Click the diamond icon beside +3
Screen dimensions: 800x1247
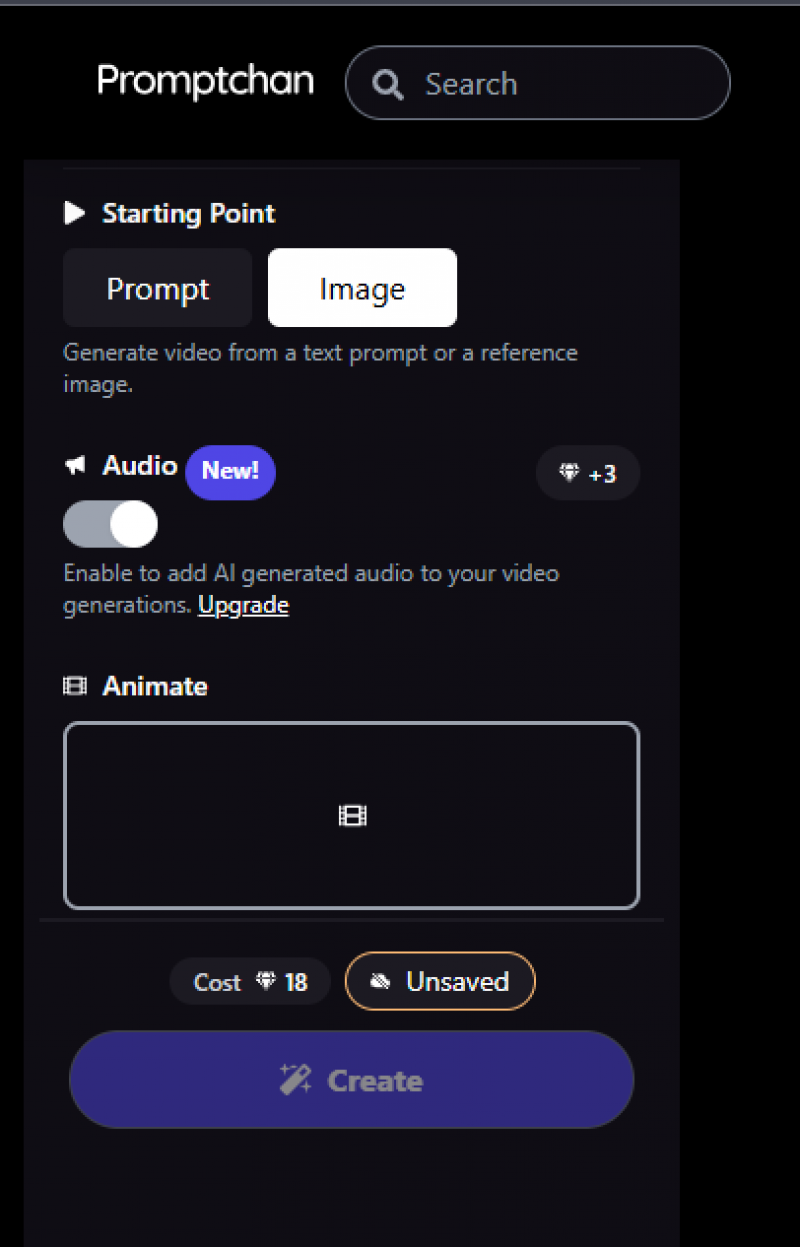click(569, 473)
